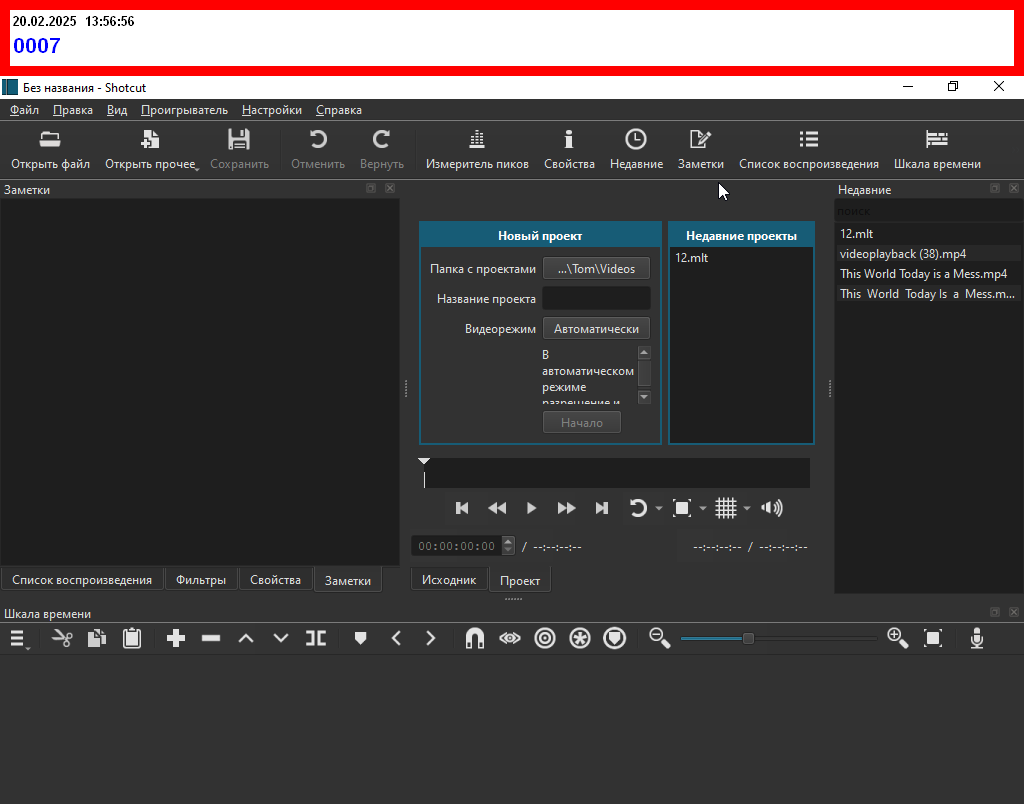Image resolution: width=1024 pixels, height=804 pixels.
Task: Toggle ripple mode target icon
Action: tap(544, 638)
